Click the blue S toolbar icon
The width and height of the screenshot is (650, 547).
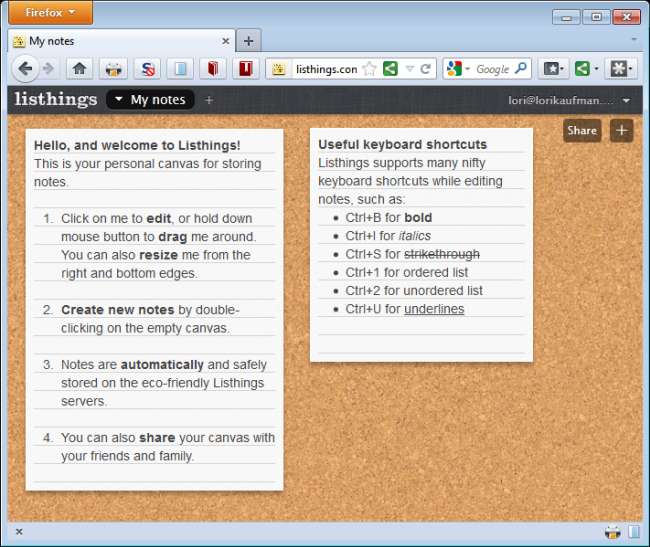(147, 68)
